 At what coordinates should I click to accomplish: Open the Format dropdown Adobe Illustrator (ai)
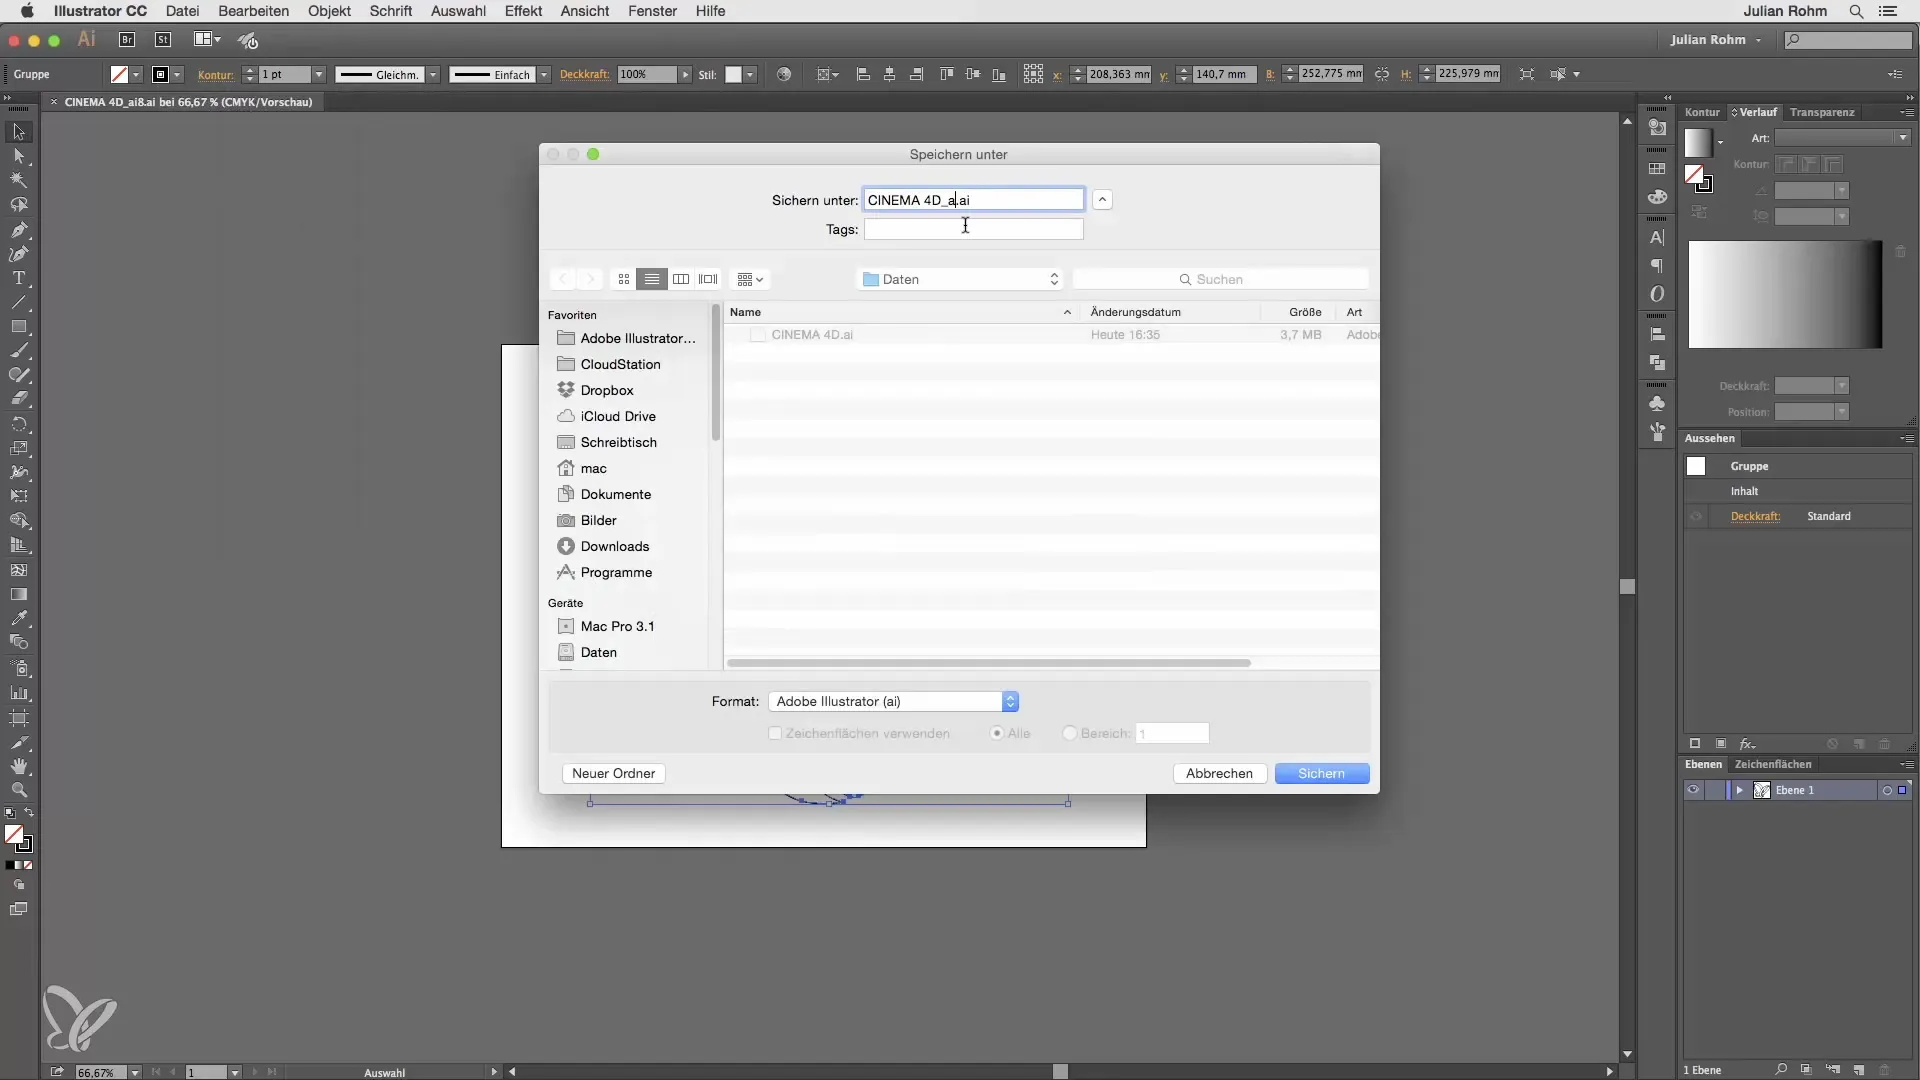(x=893, y=701)
